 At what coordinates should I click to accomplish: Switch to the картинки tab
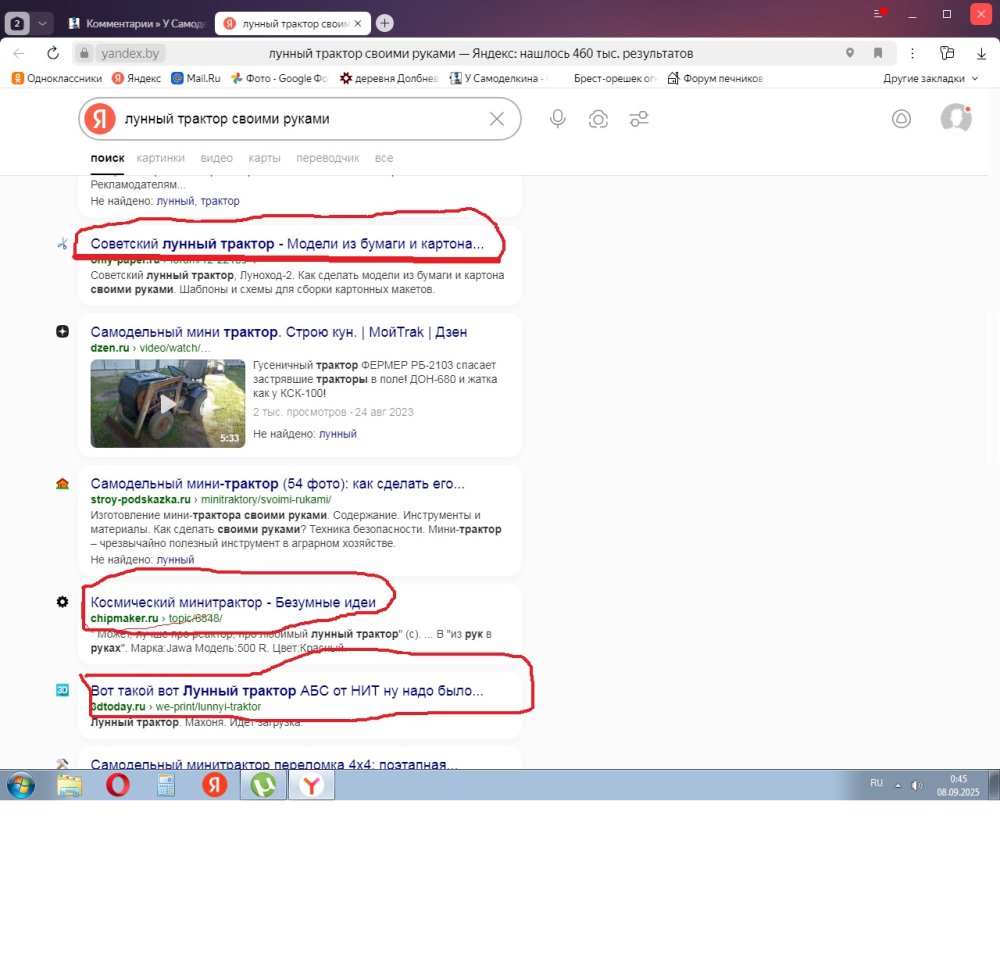click(x=160, y=158)
